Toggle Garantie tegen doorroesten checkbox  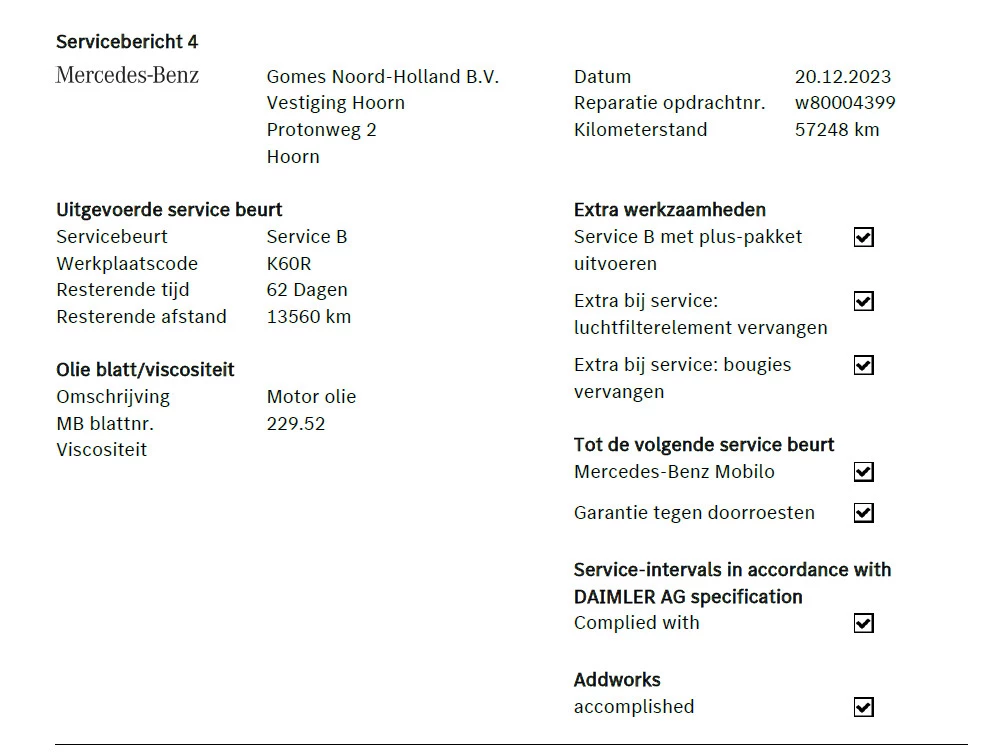click(x=864, y=513)
